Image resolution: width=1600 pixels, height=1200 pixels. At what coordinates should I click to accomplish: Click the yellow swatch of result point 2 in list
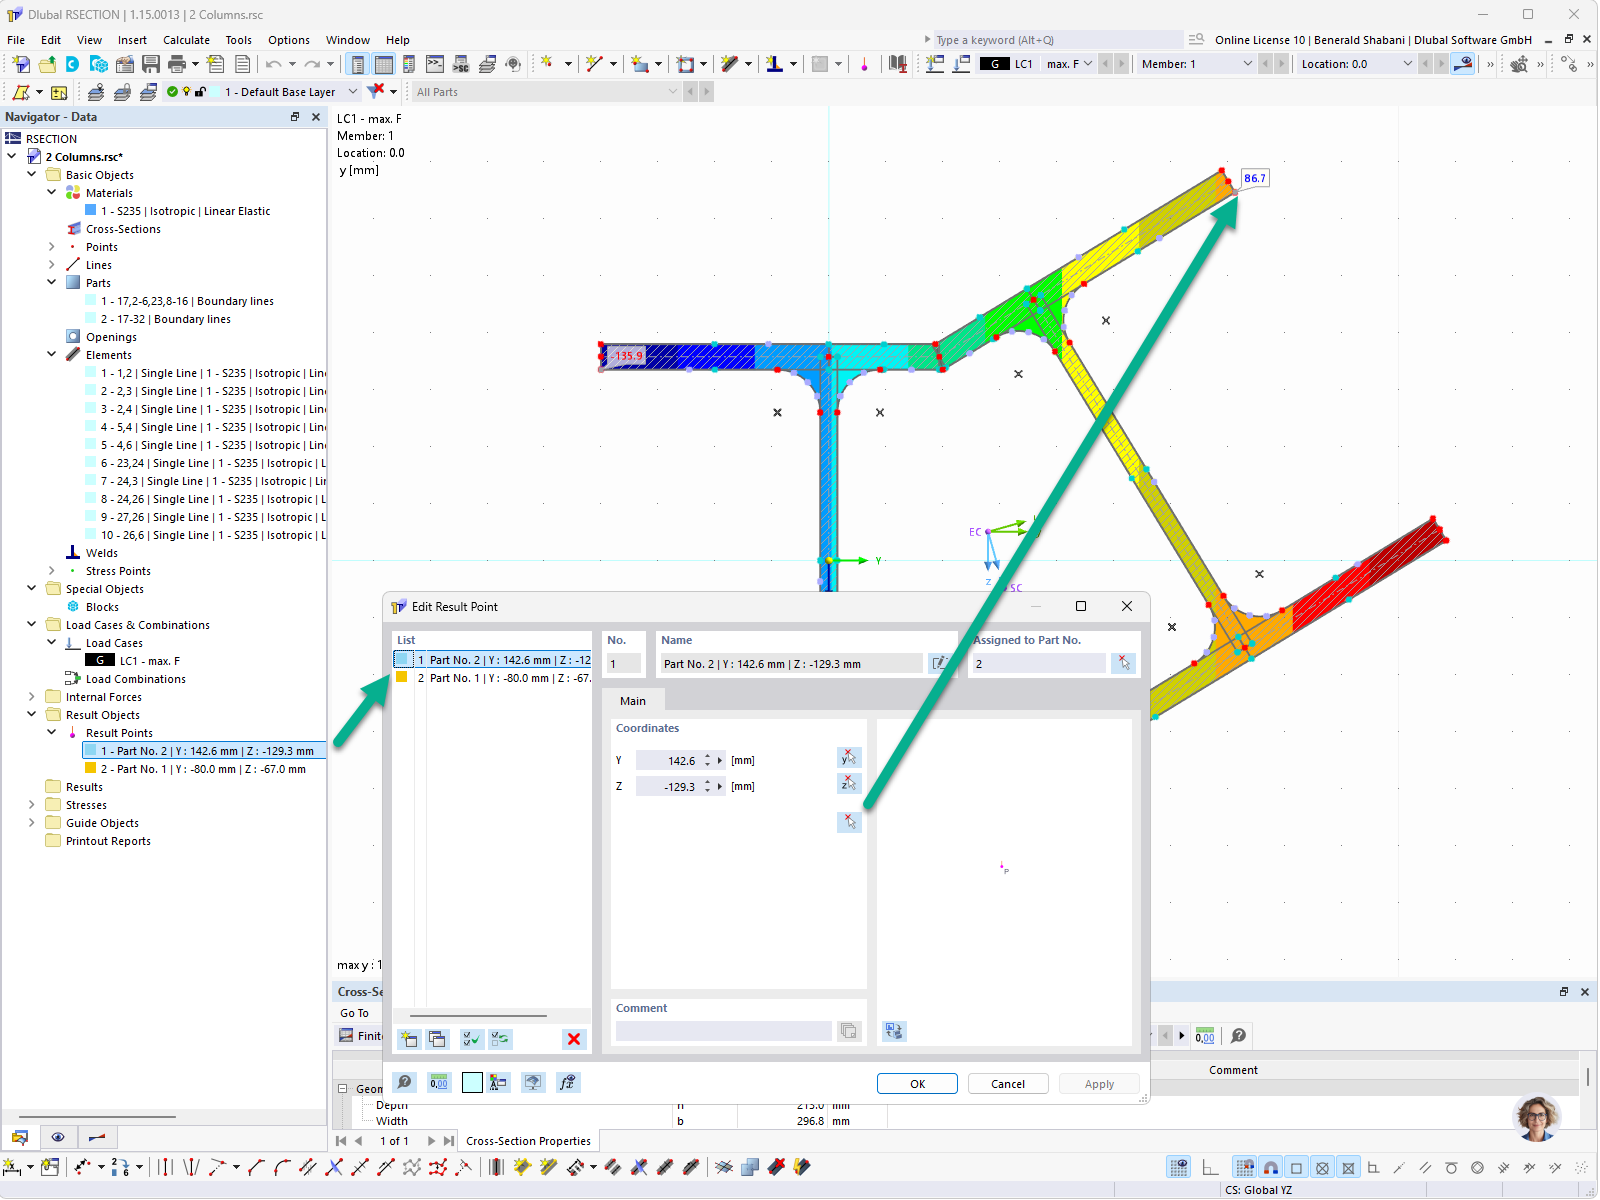[x=402, y=677]
